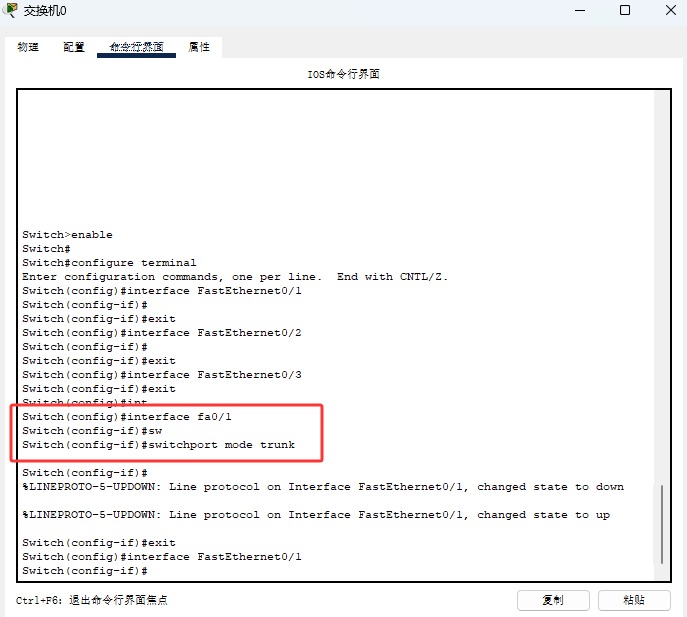
Task: Click the IOS命令行界面 heading label
Action: [343, 74]
